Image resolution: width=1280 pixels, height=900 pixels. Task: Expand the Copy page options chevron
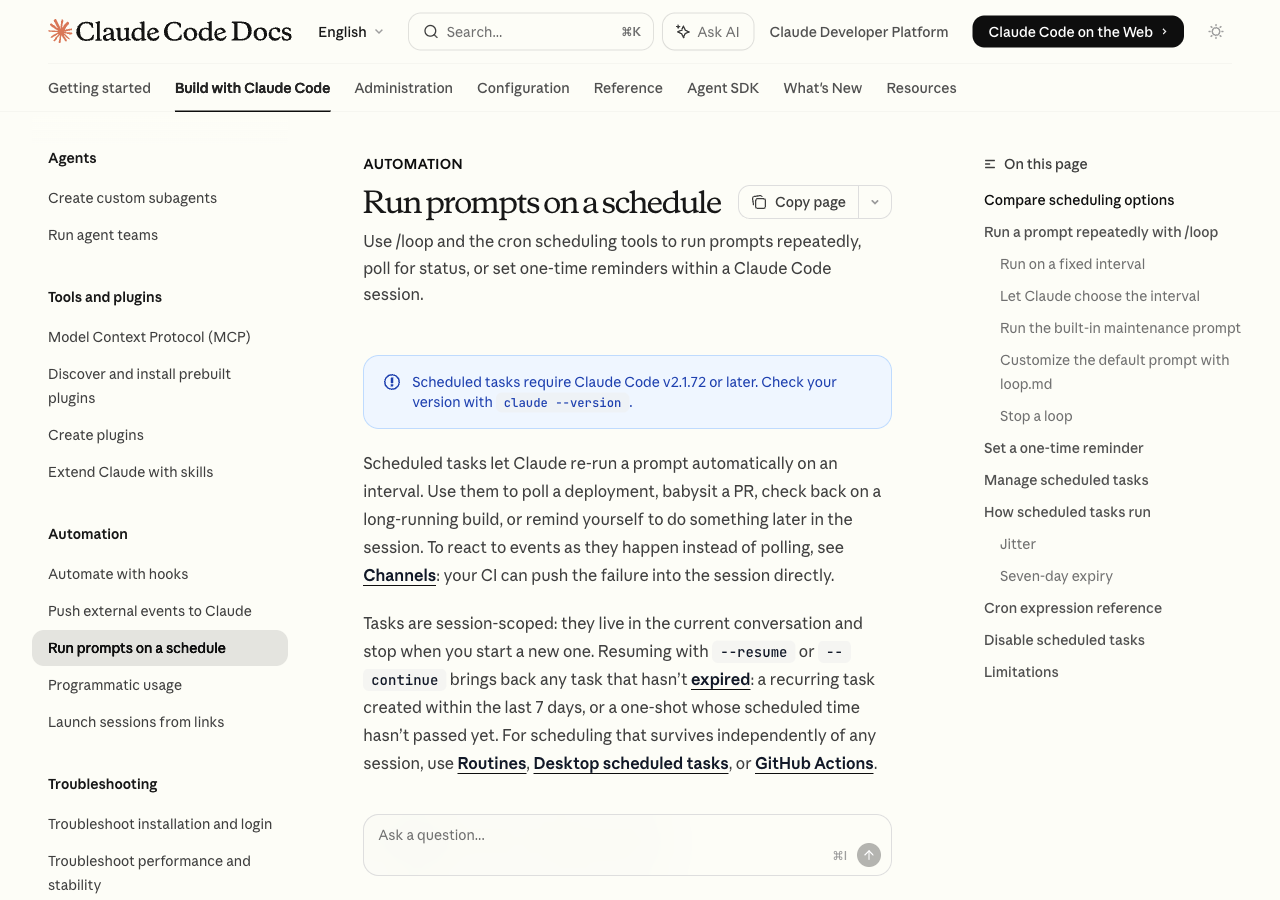pos(875,202)
